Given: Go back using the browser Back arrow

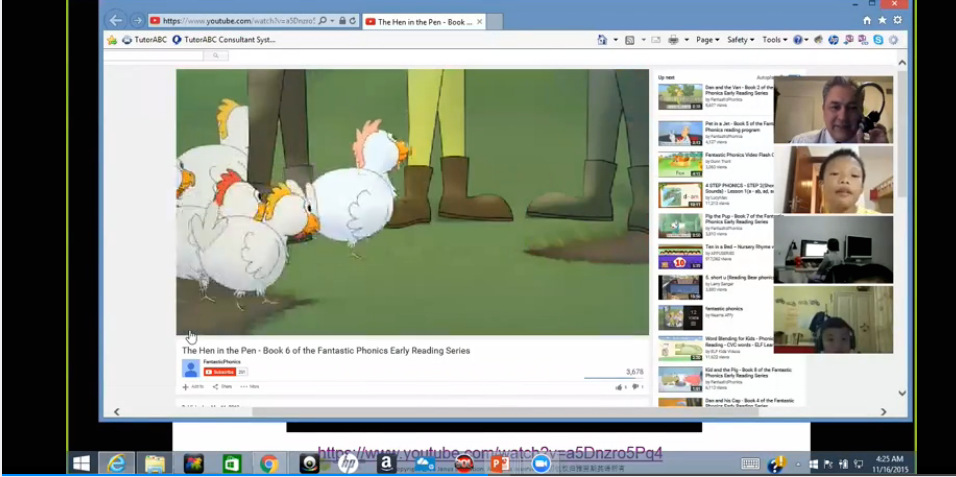Looking at the screenshot, I should [x=116, y=20].
